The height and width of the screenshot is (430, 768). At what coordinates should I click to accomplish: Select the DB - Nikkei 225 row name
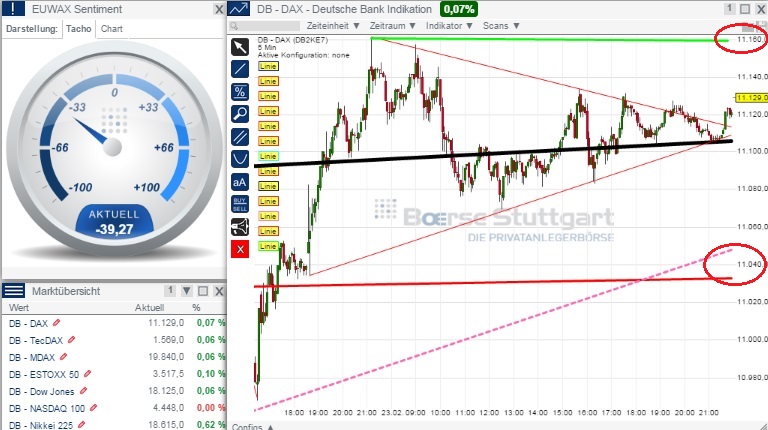pyautogui.click(x=41, y=425)
